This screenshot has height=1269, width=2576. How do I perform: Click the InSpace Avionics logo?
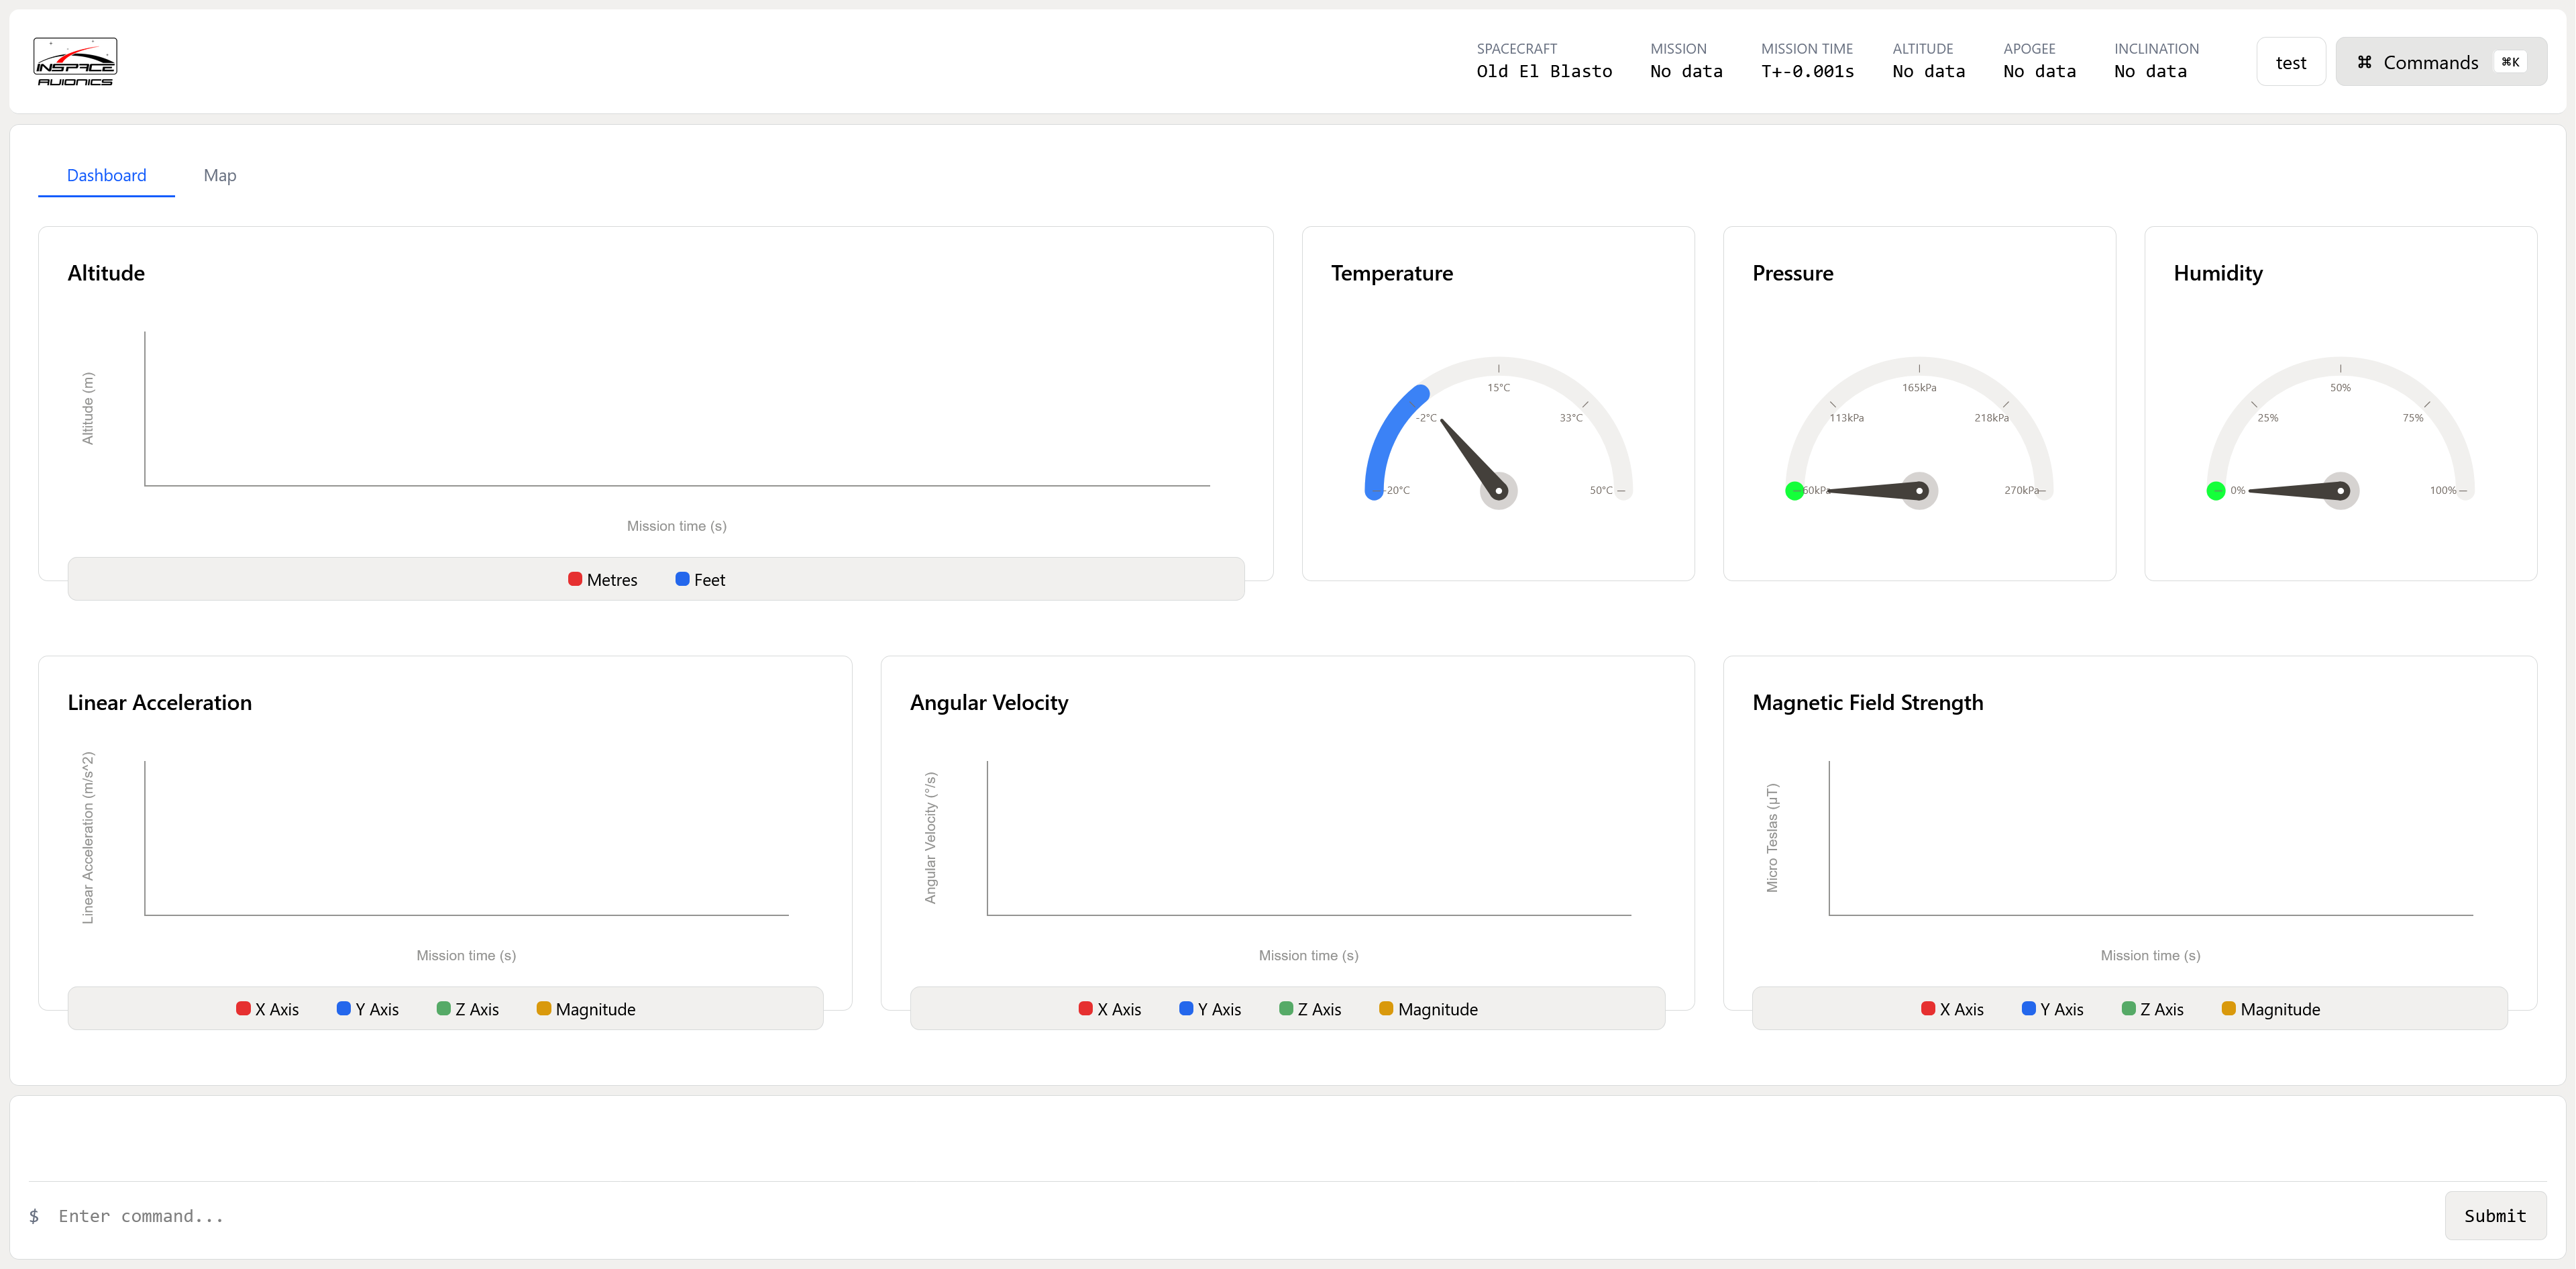[75, 61]
